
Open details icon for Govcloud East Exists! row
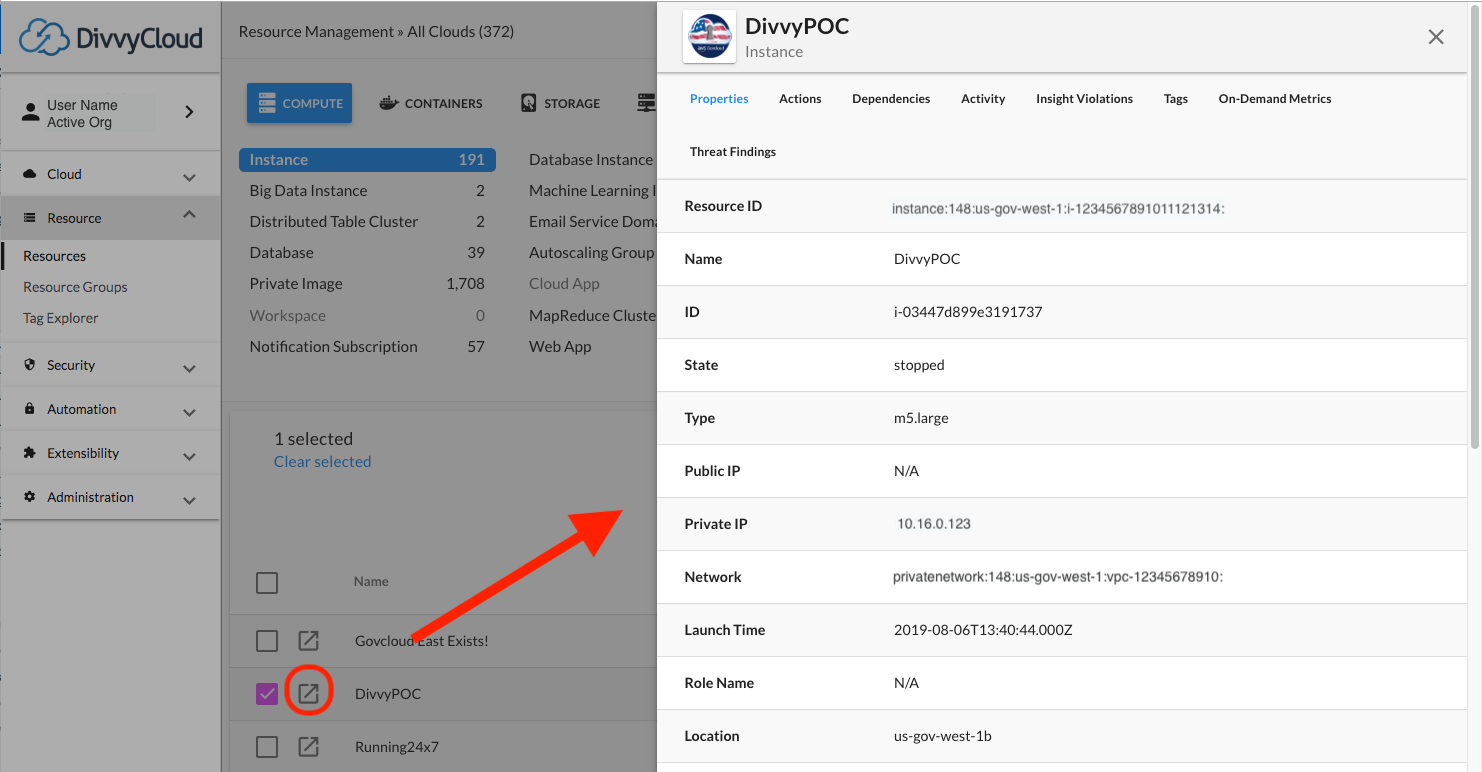pyautogui.click(x=309, y=641)
